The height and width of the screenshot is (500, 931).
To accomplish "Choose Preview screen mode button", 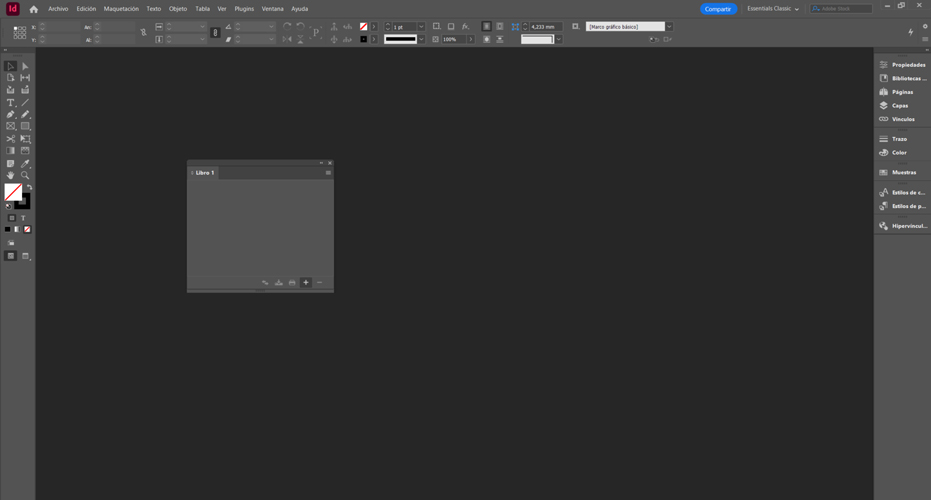I will click(x=26, y=256).
